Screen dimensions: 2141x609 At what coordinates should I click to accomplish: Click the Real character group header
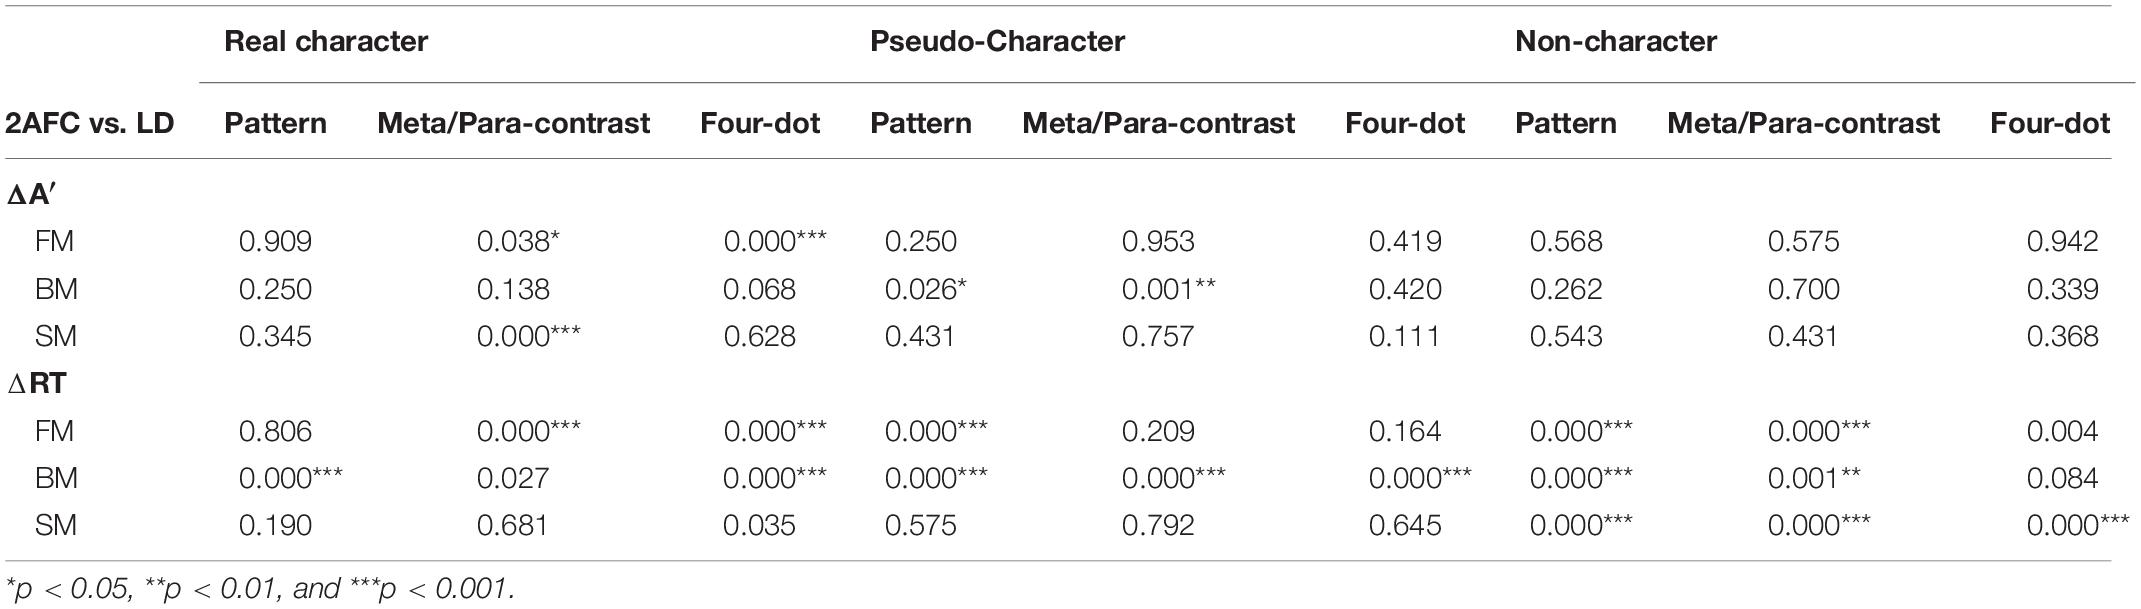(326, 41)
